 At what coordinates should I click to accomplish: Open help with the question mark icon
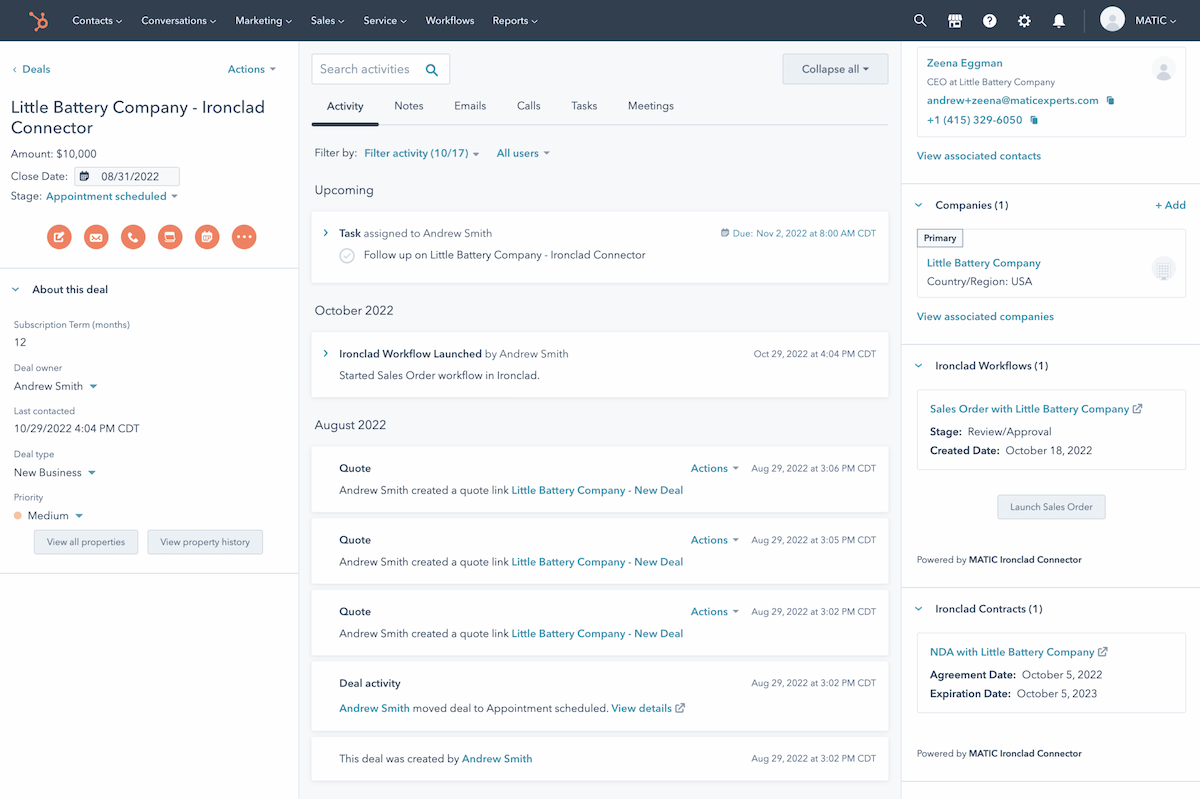(989, 20)
